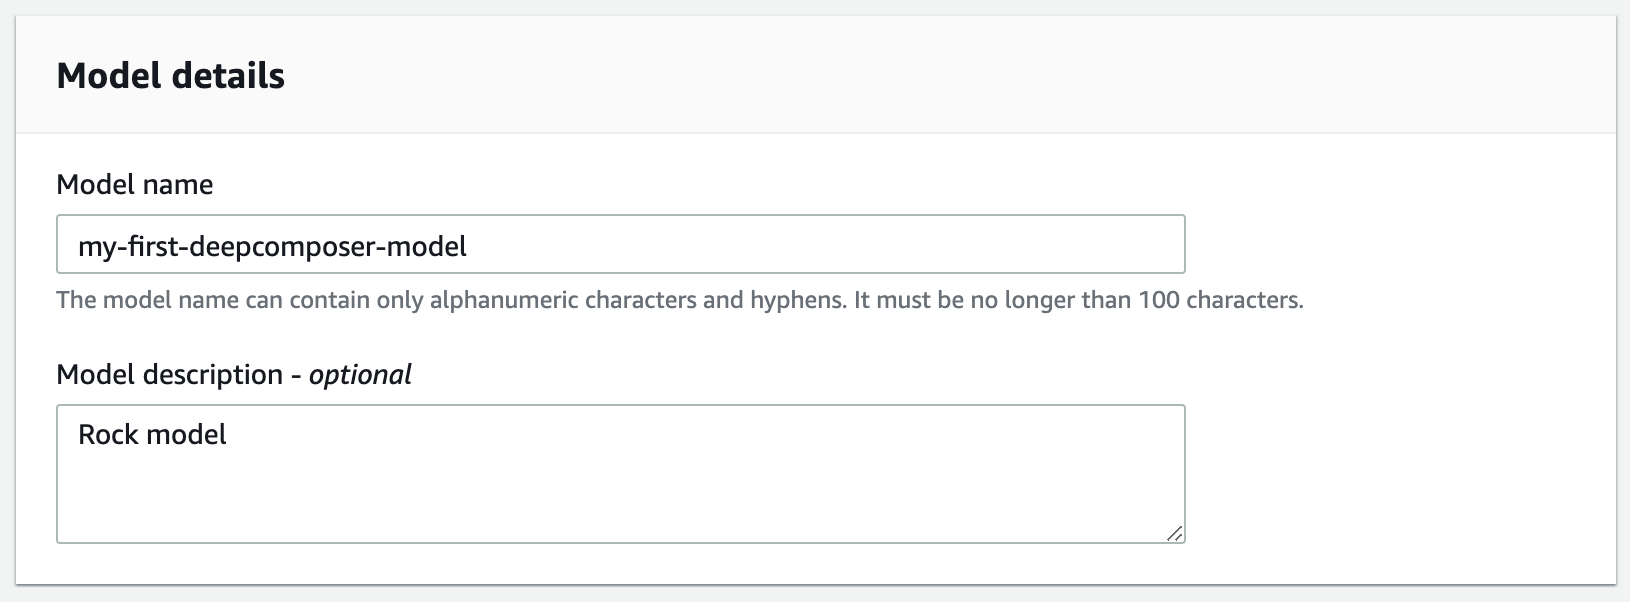Click the "Model description" label text
The height and width of the screenshot is (602, 1630).
tap(170, 375)
